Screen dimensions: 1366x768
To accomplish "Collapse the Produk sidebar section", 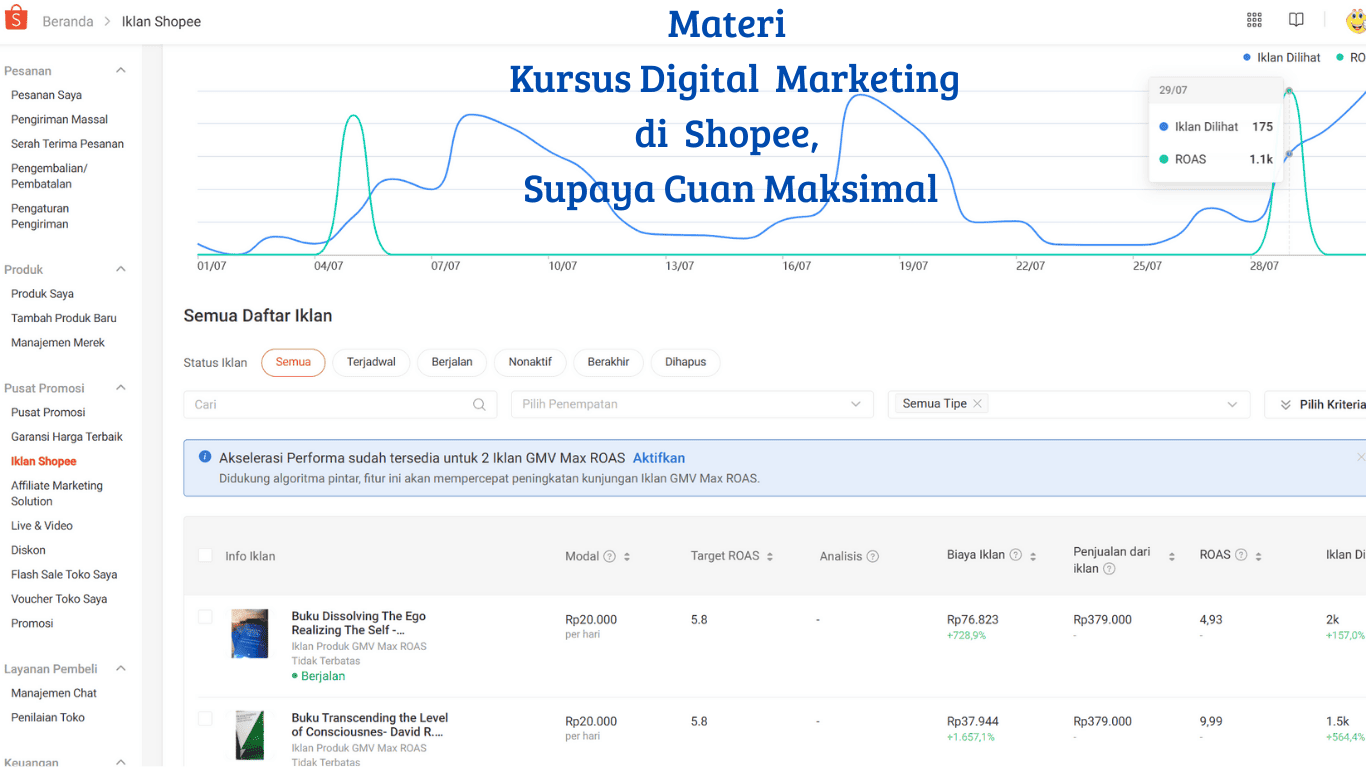I will point(121,269).
